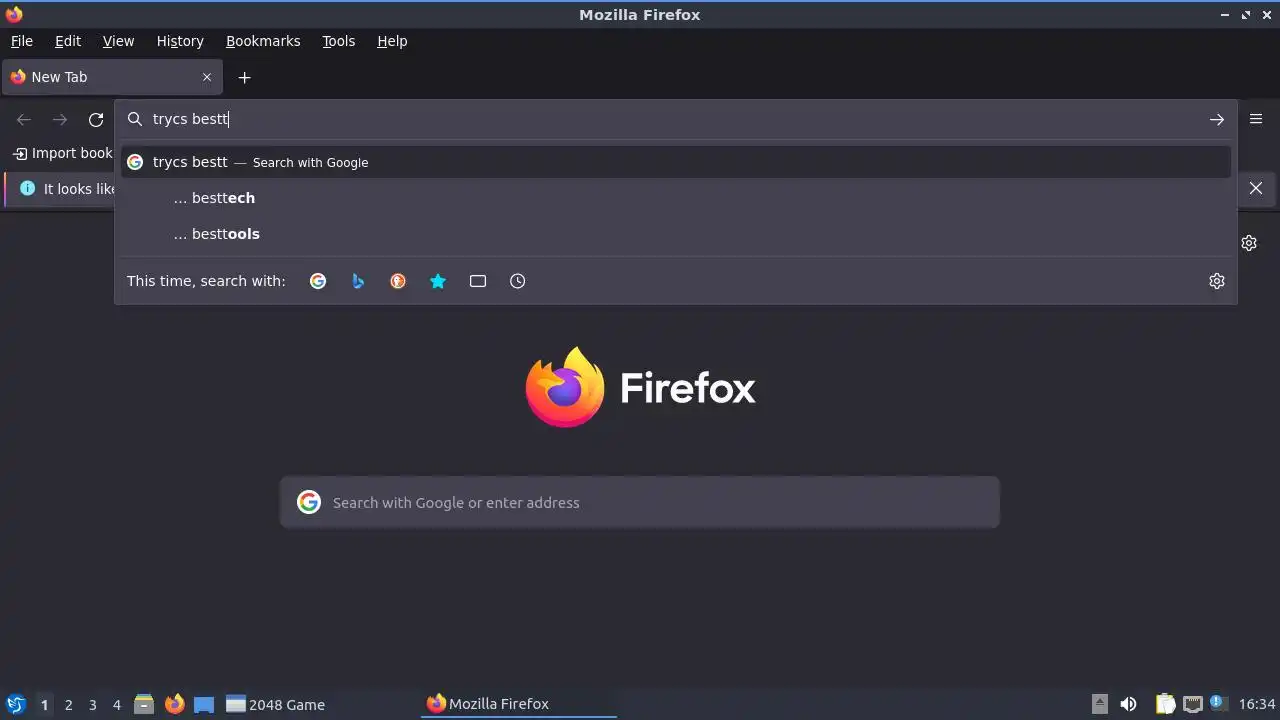Search history with the clock icon
This screenshot has width=1280, height=720.
pyautogui.click(x=518, y=281)
